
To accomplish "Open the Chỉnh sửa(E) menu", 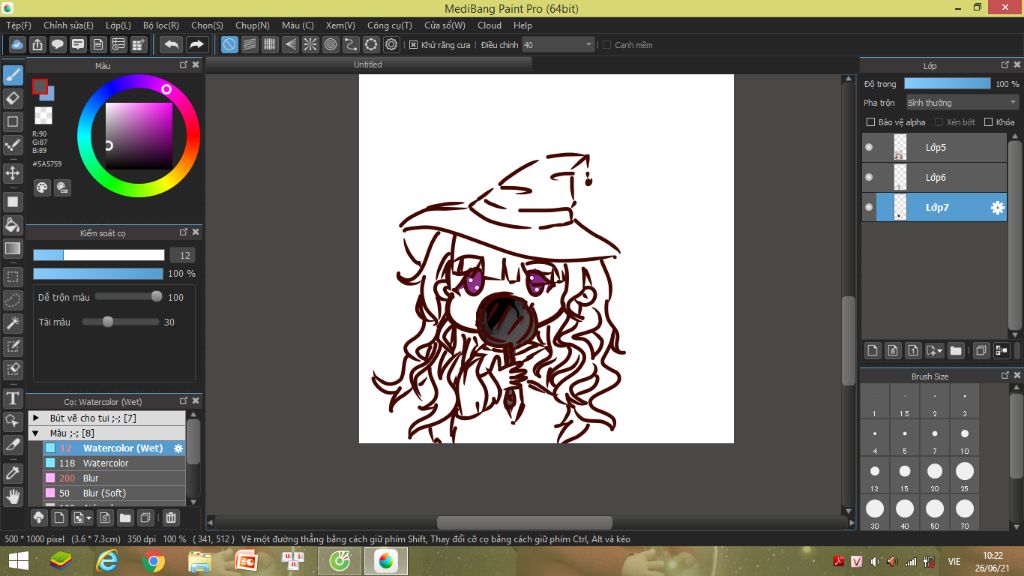I will [69, 25].
